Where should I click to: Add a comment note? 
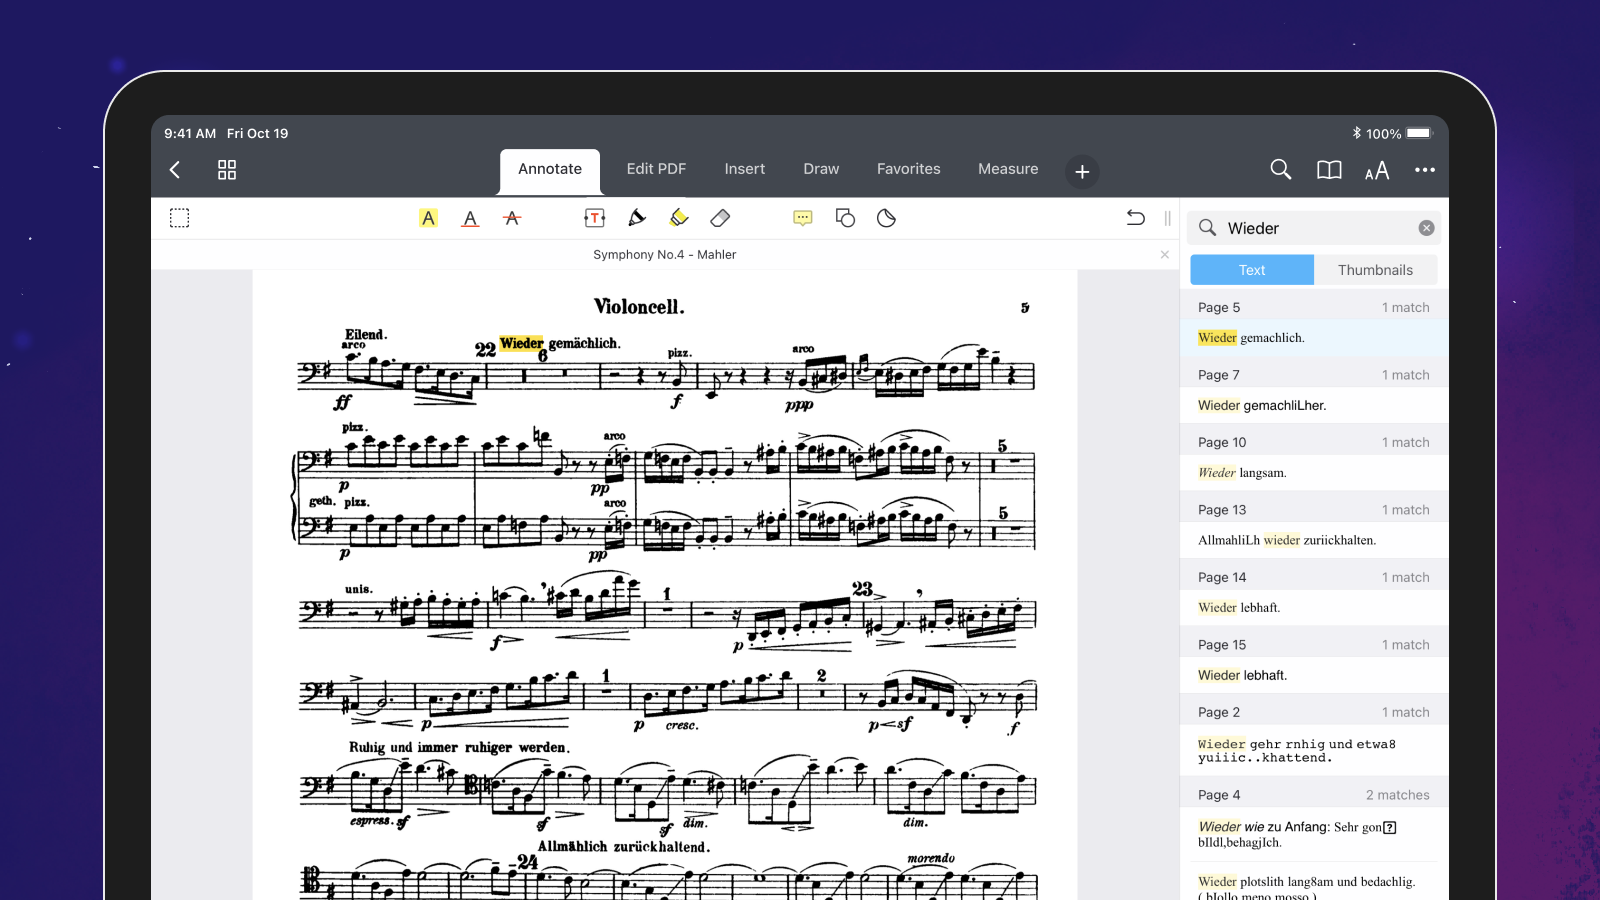pos(803,218)
